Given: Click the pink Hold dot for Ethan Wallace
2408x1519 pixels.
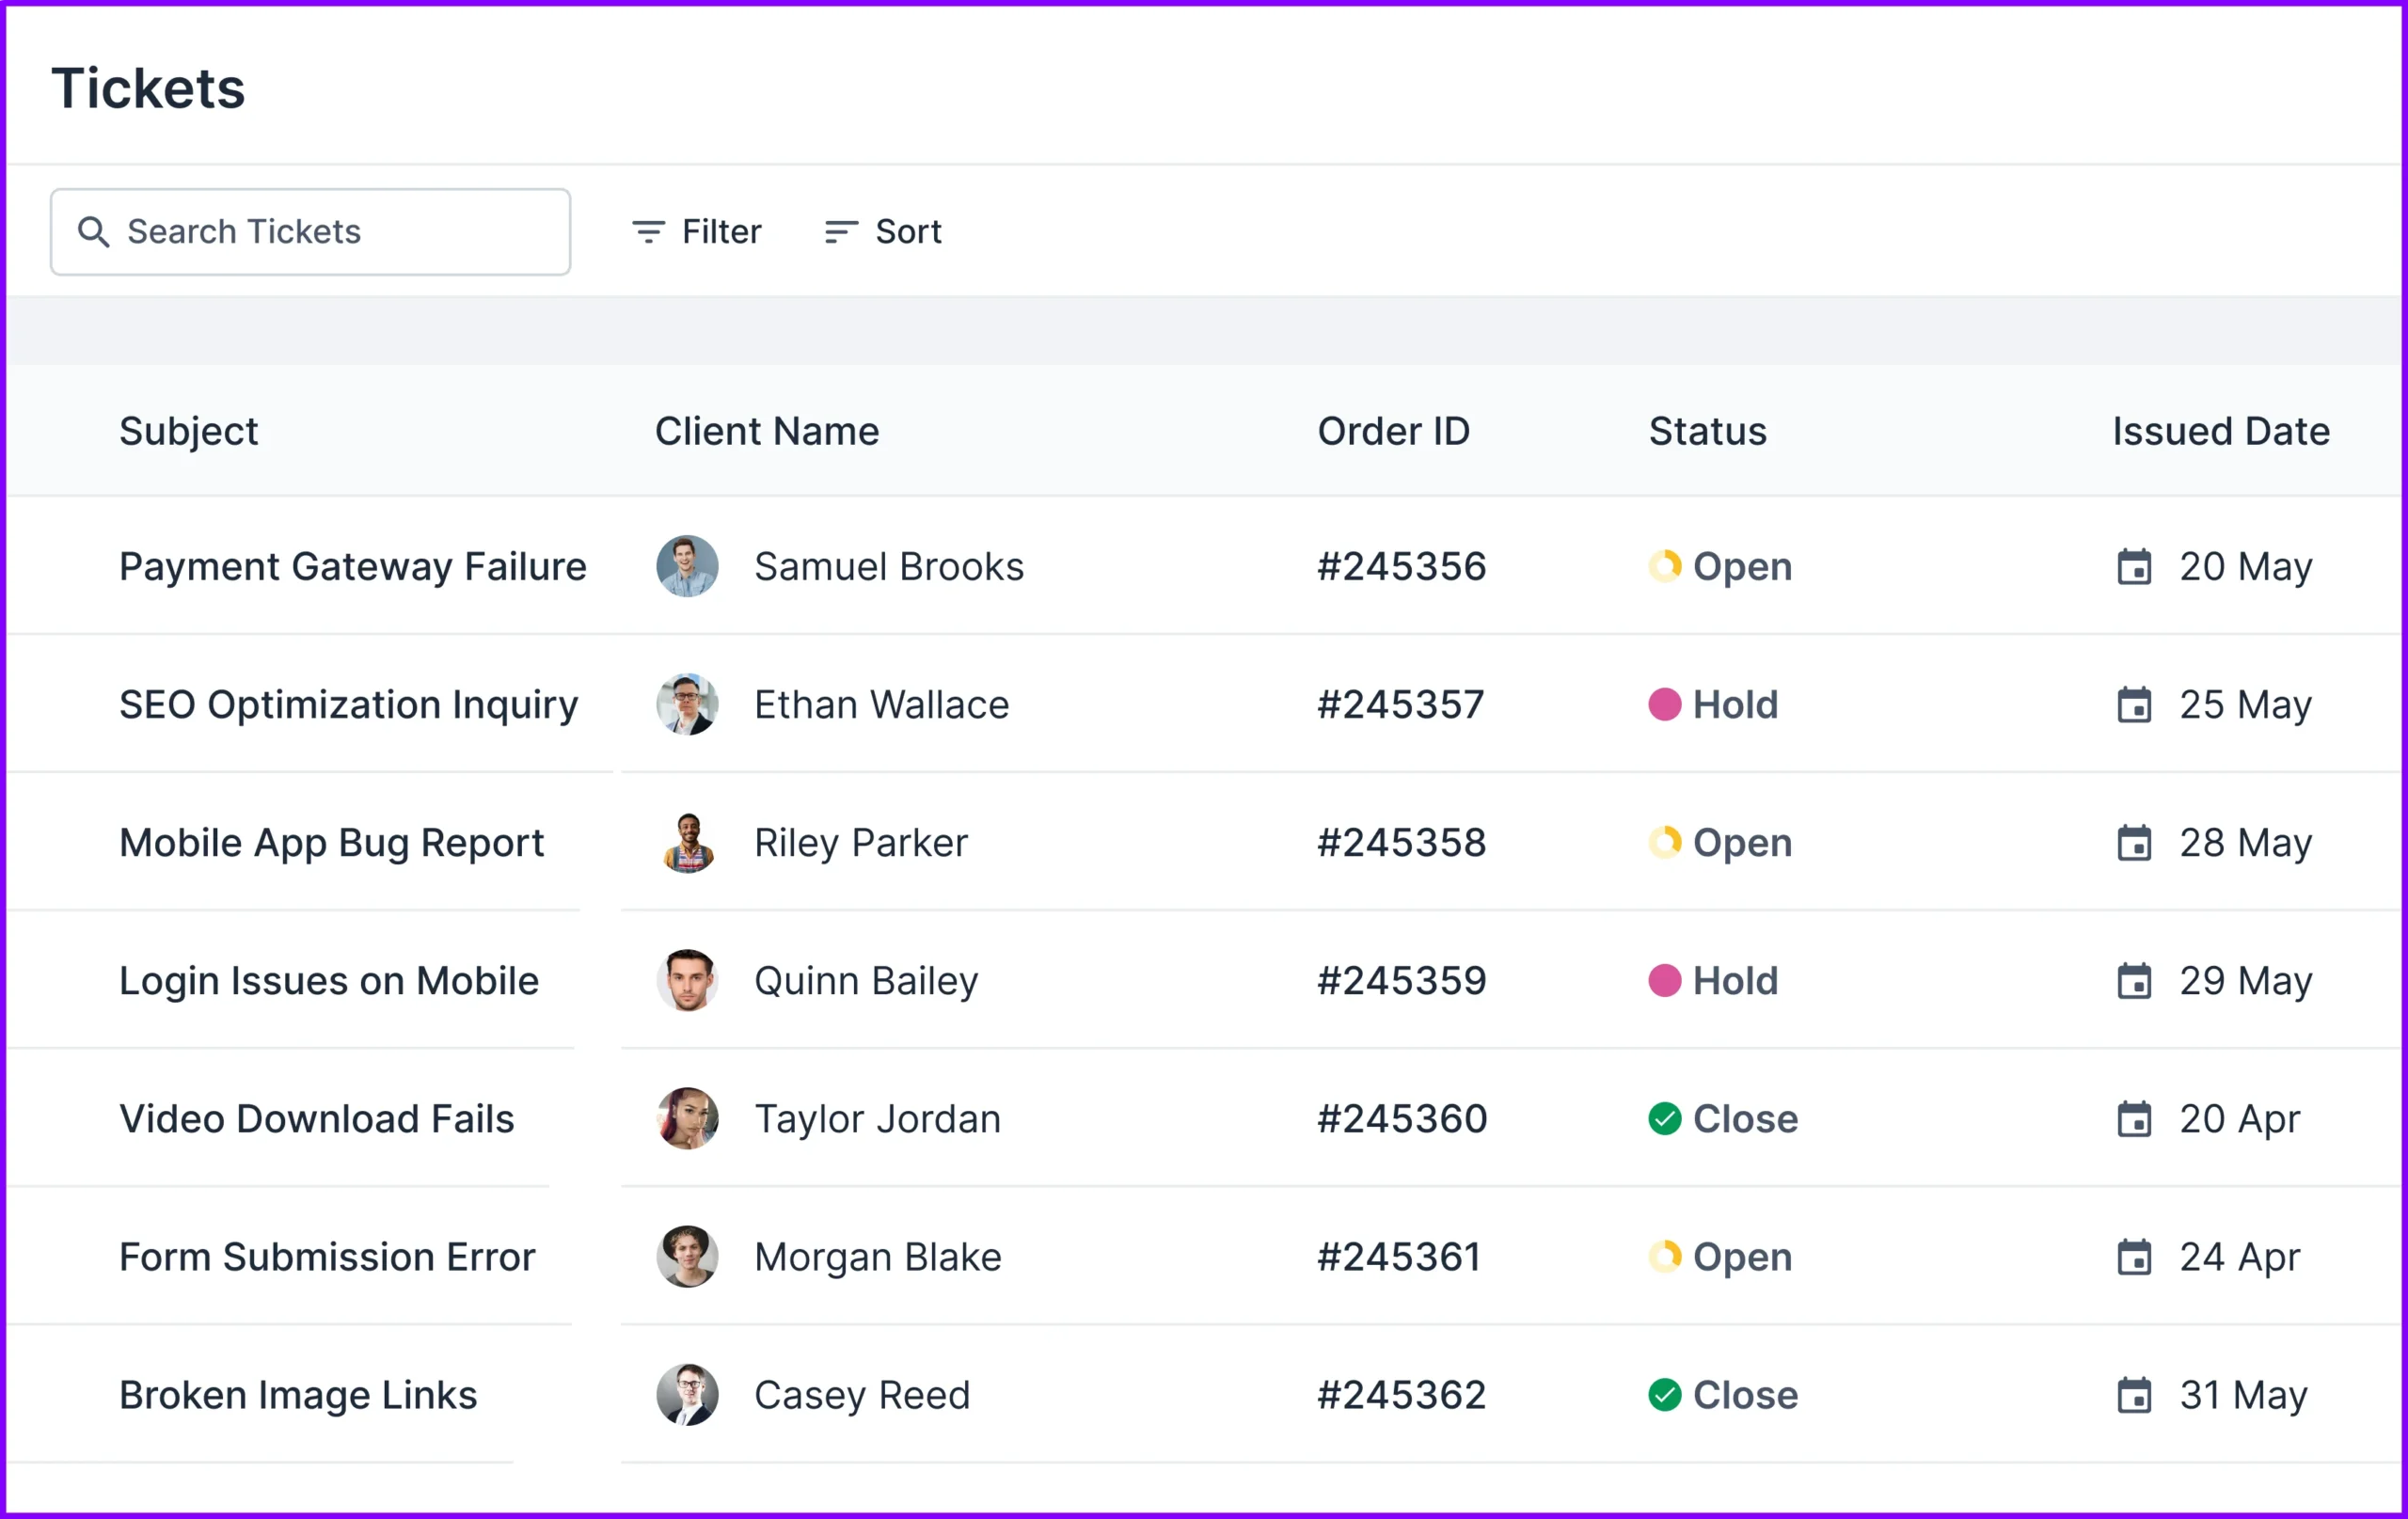Looking at the screenshot, I should click(1664, 705).
